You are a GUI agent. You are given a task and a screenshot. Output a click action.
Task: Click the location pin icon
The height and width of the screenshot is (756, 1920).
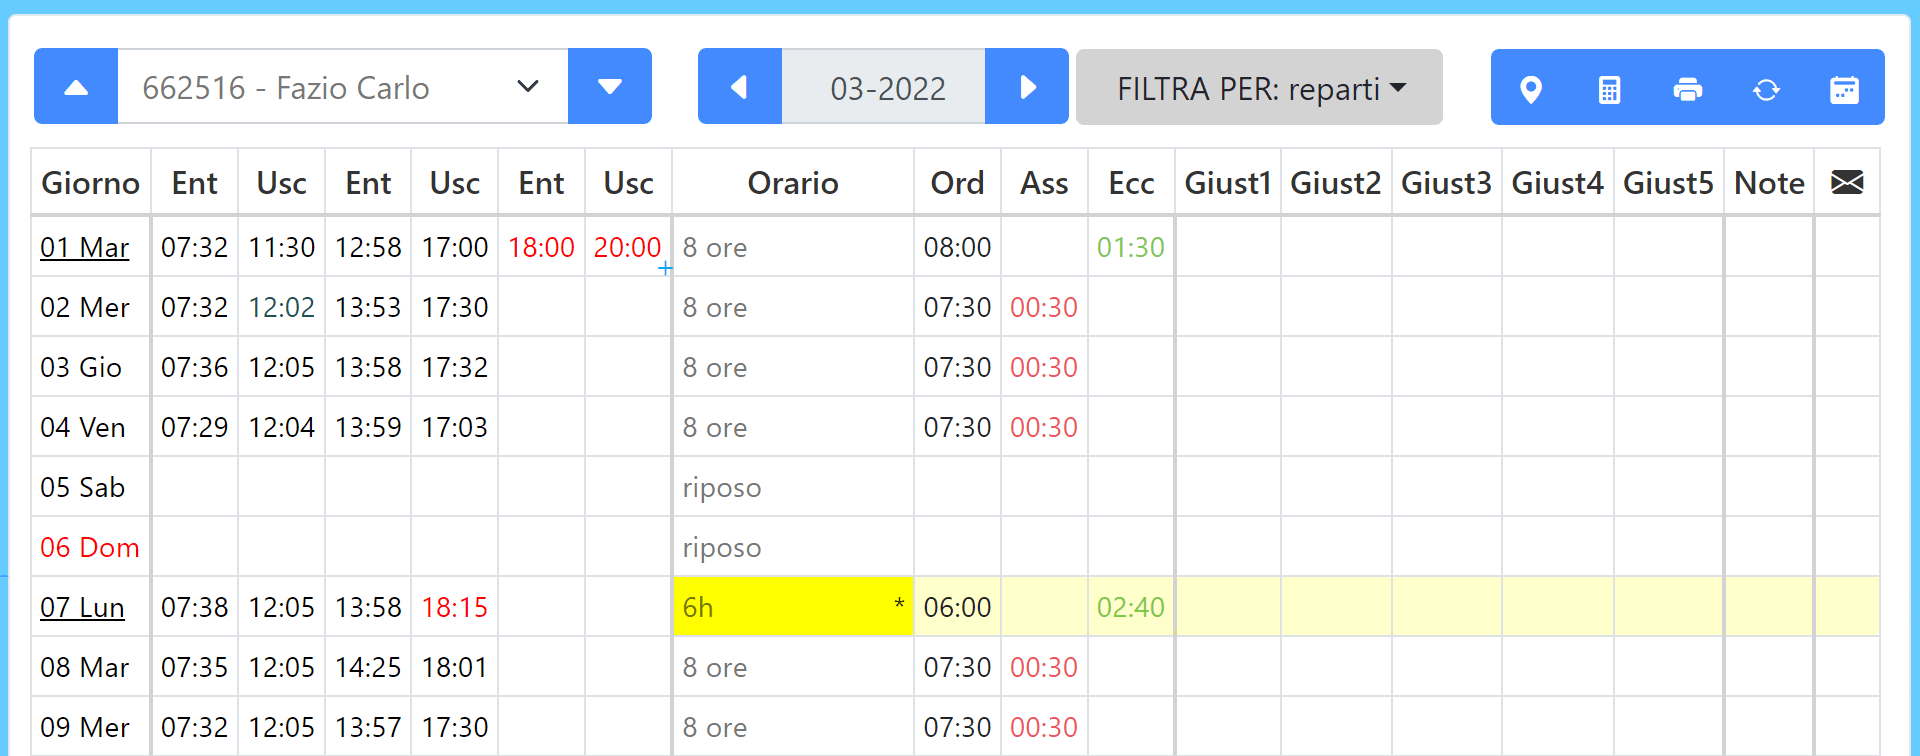click(1530, 89)
